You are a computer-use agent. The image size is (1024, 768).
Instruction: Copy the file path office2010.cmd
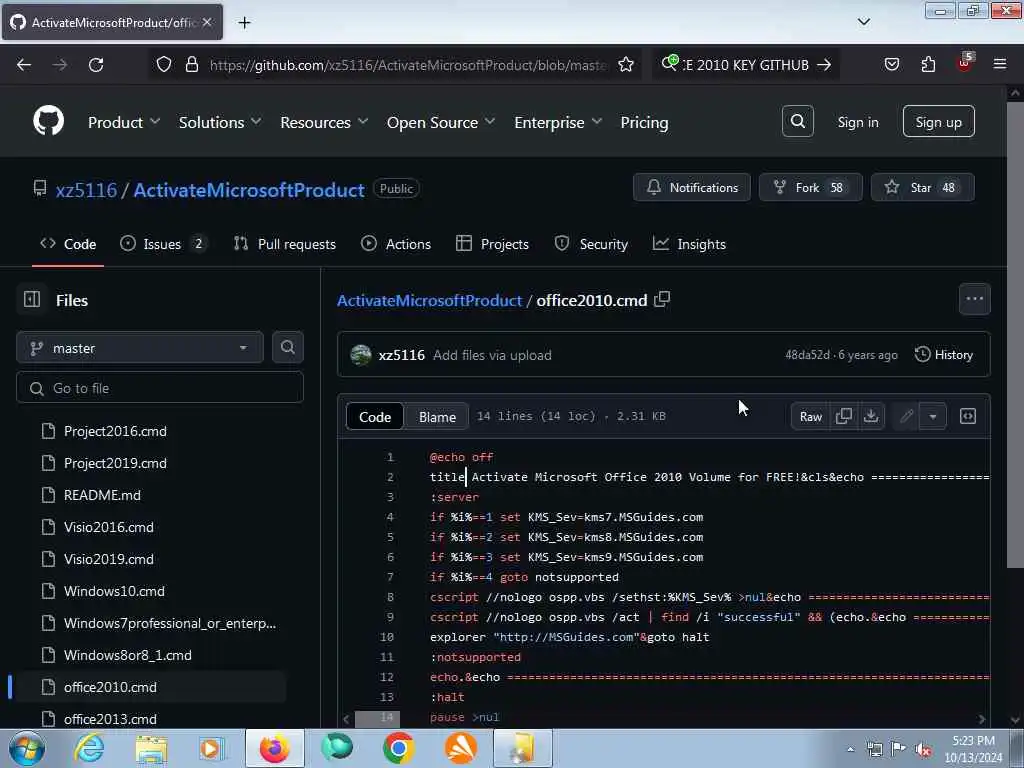coord(662,300)
